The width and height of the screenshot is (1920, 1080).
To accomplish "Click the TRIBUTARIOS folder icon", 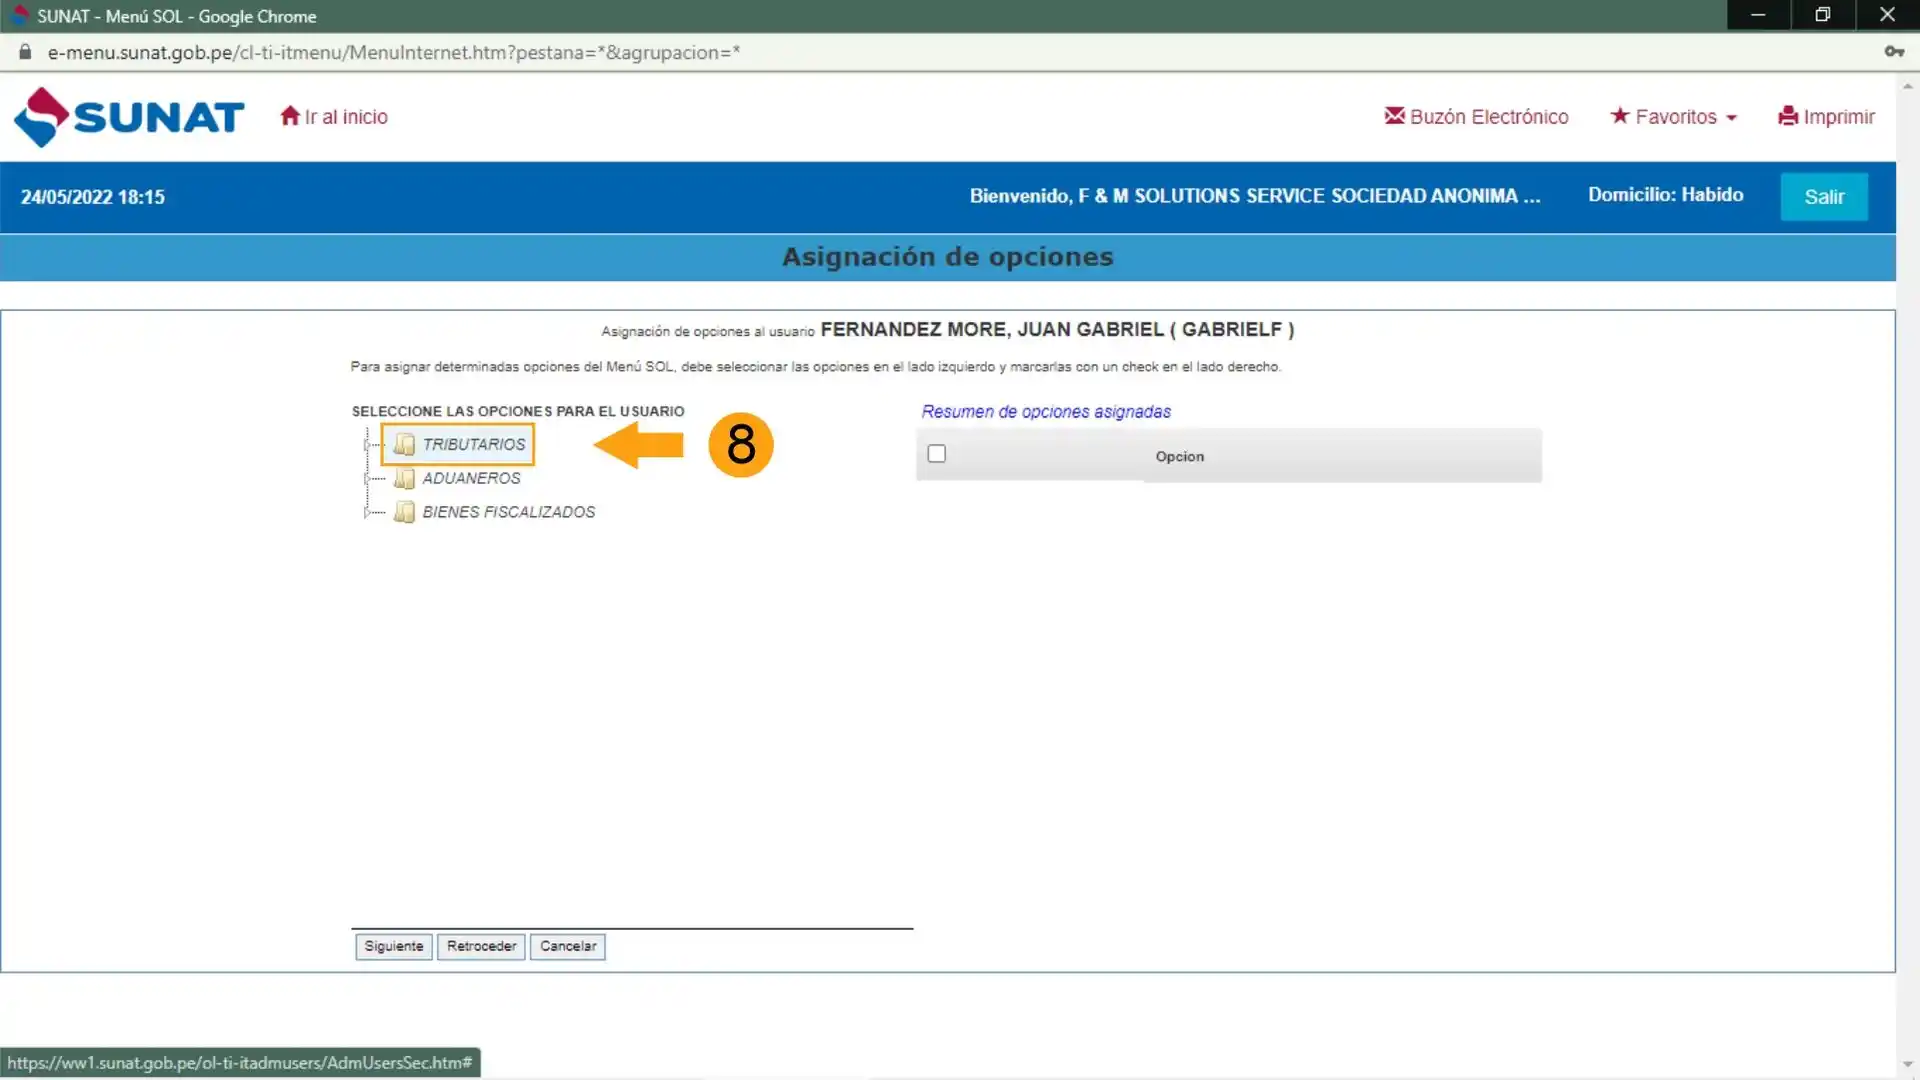I will point(404,444).
